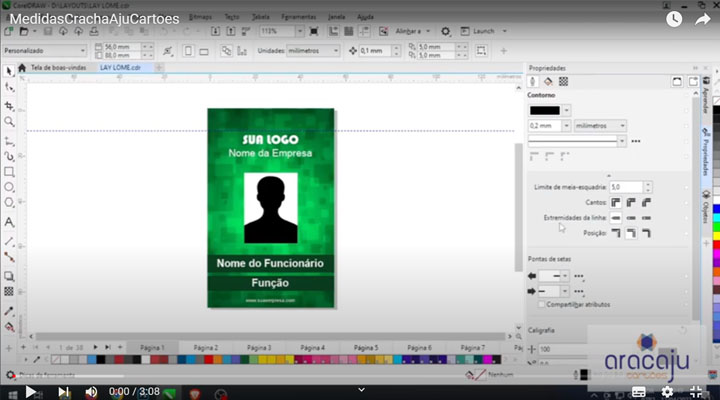
Task: Click the black outline color swatch
Action: click(x=545, y=110)
